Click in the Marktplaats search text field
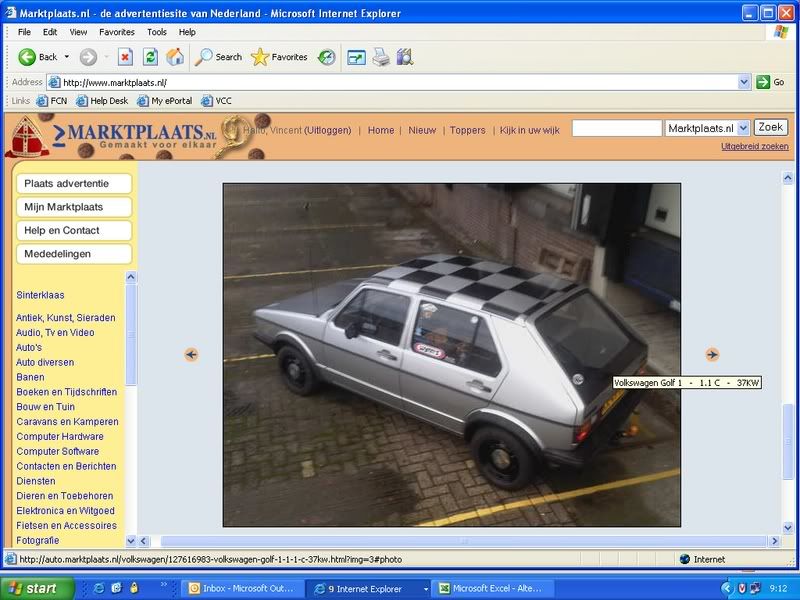The height and width of the screenshot is (600, 800). (617, 128)
